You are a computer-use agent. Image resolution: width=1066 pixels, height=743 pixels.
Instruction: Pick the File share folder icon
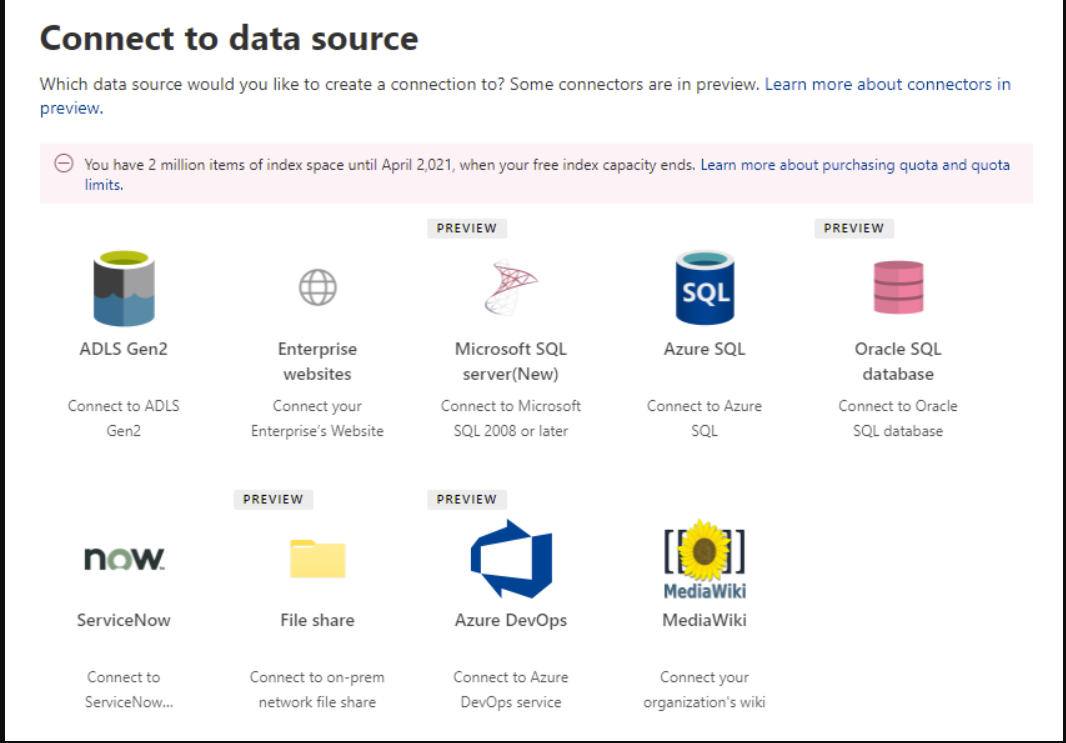pos(317,559)
